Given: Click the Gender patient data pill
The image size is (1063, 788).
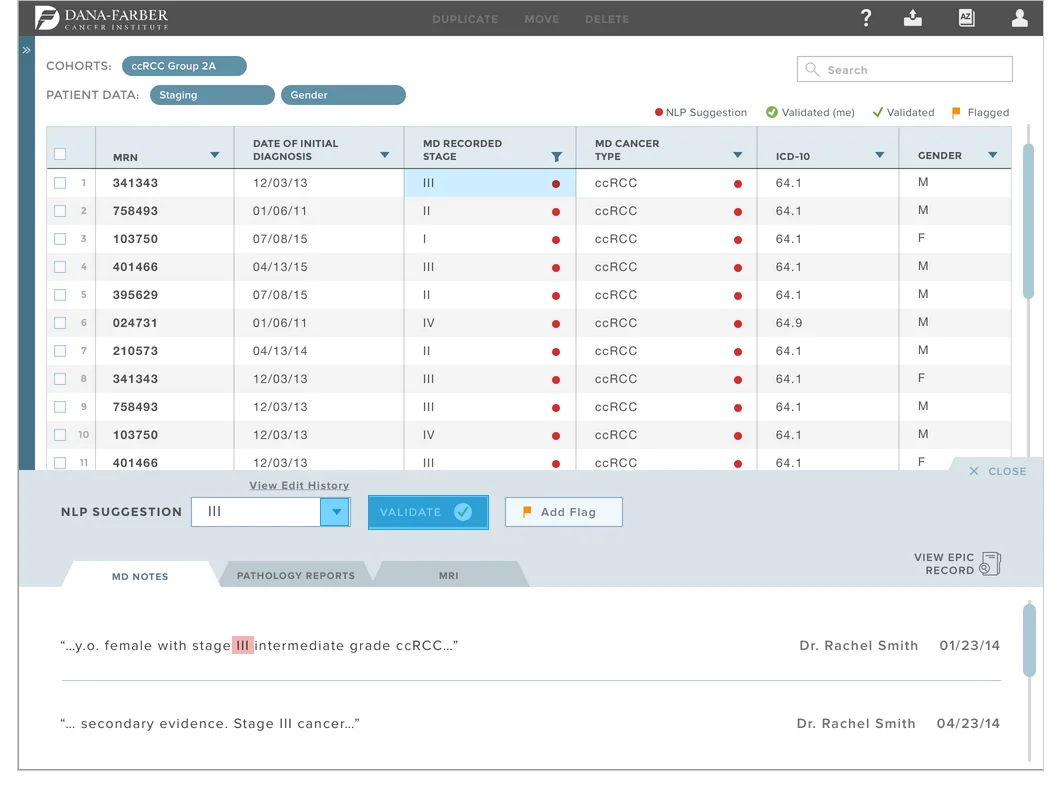Looking at the screenshot, I should click(343, 95).
